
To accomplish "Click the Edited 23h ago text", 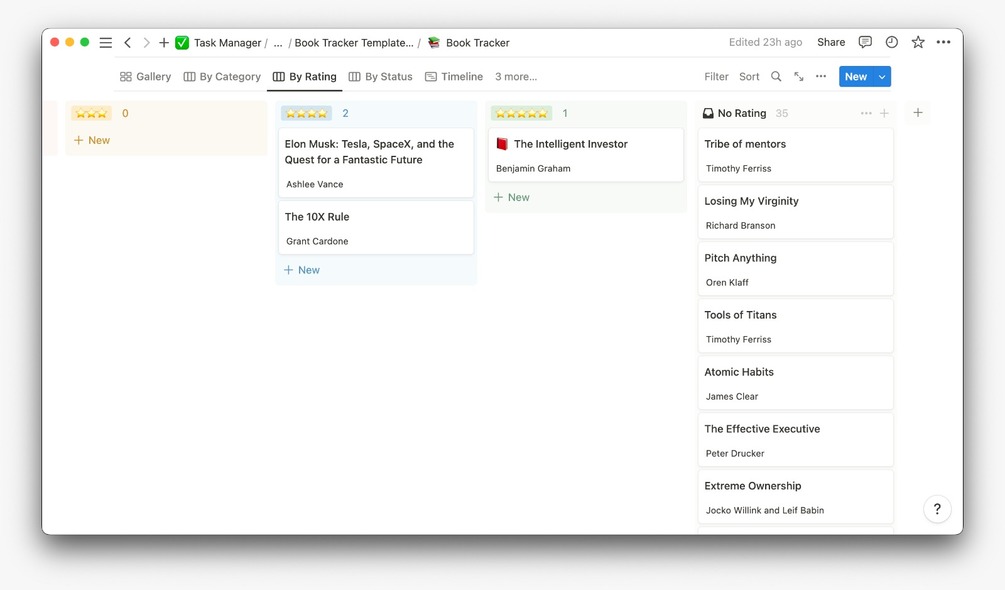I will [x=765, y=42].
